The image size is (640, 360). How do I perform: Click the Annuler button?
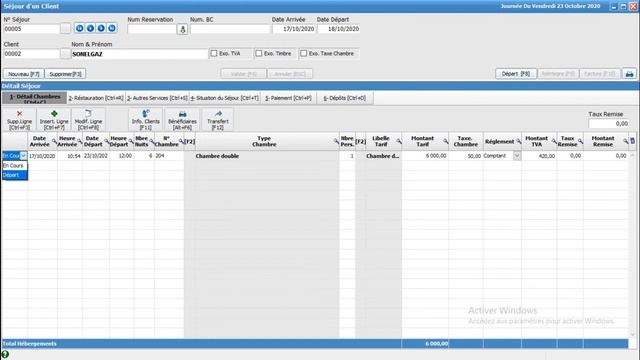(x=290, y=74)
